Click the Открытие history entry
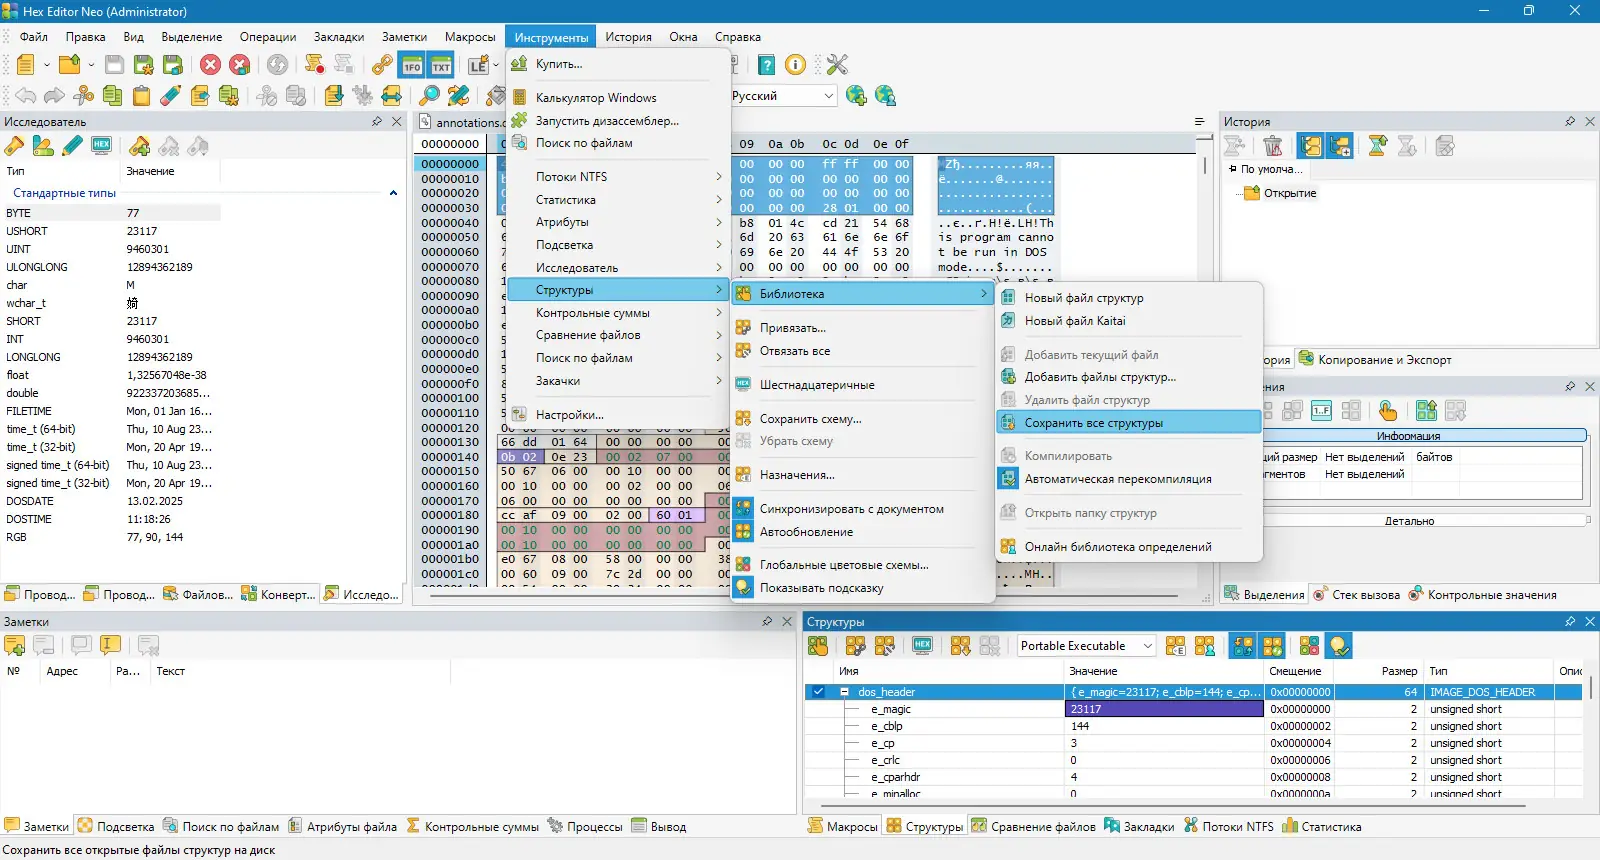Screen dimensions: 1600x860 tap(1290, 193)
